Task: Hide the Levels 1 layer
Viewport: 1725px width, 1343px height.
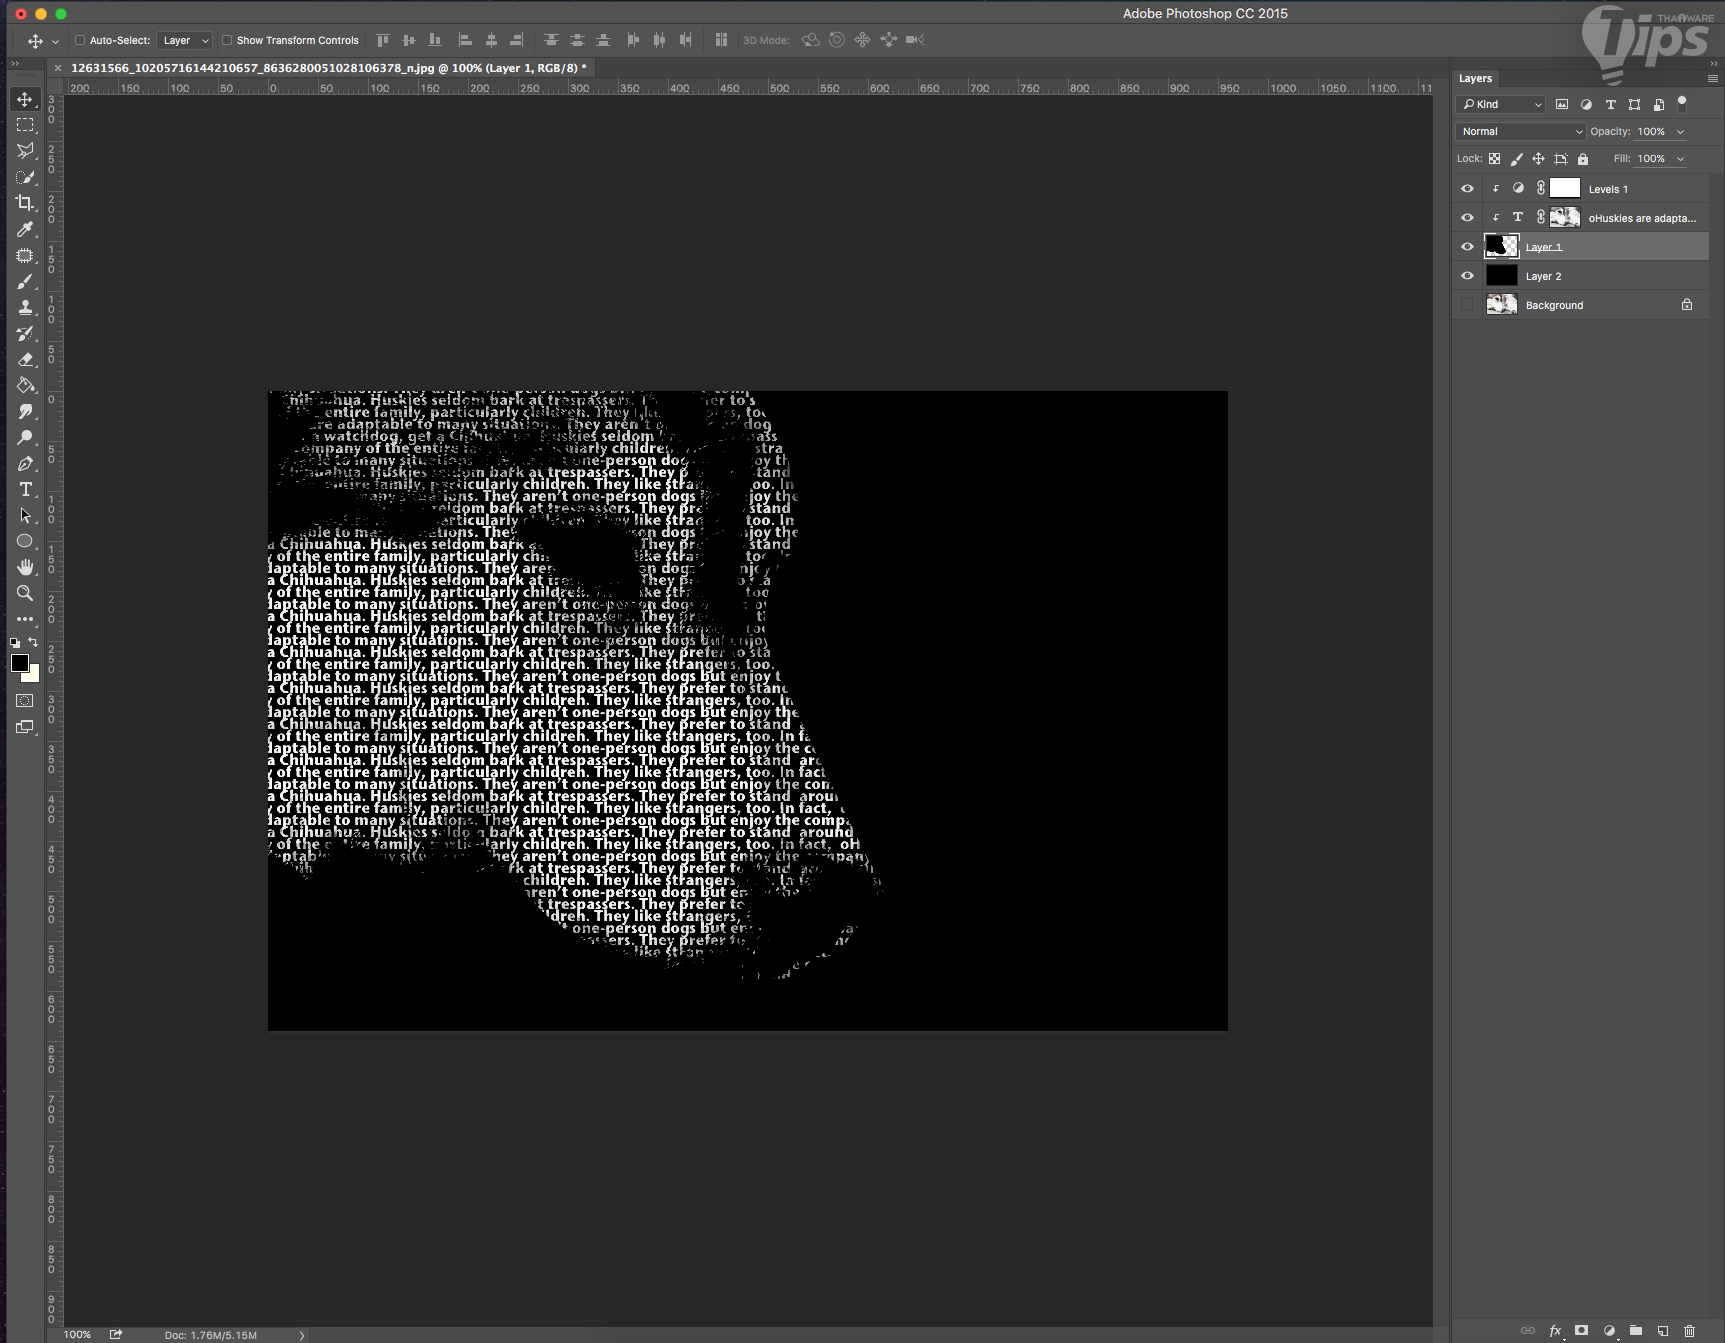Action: (1467, 189)
